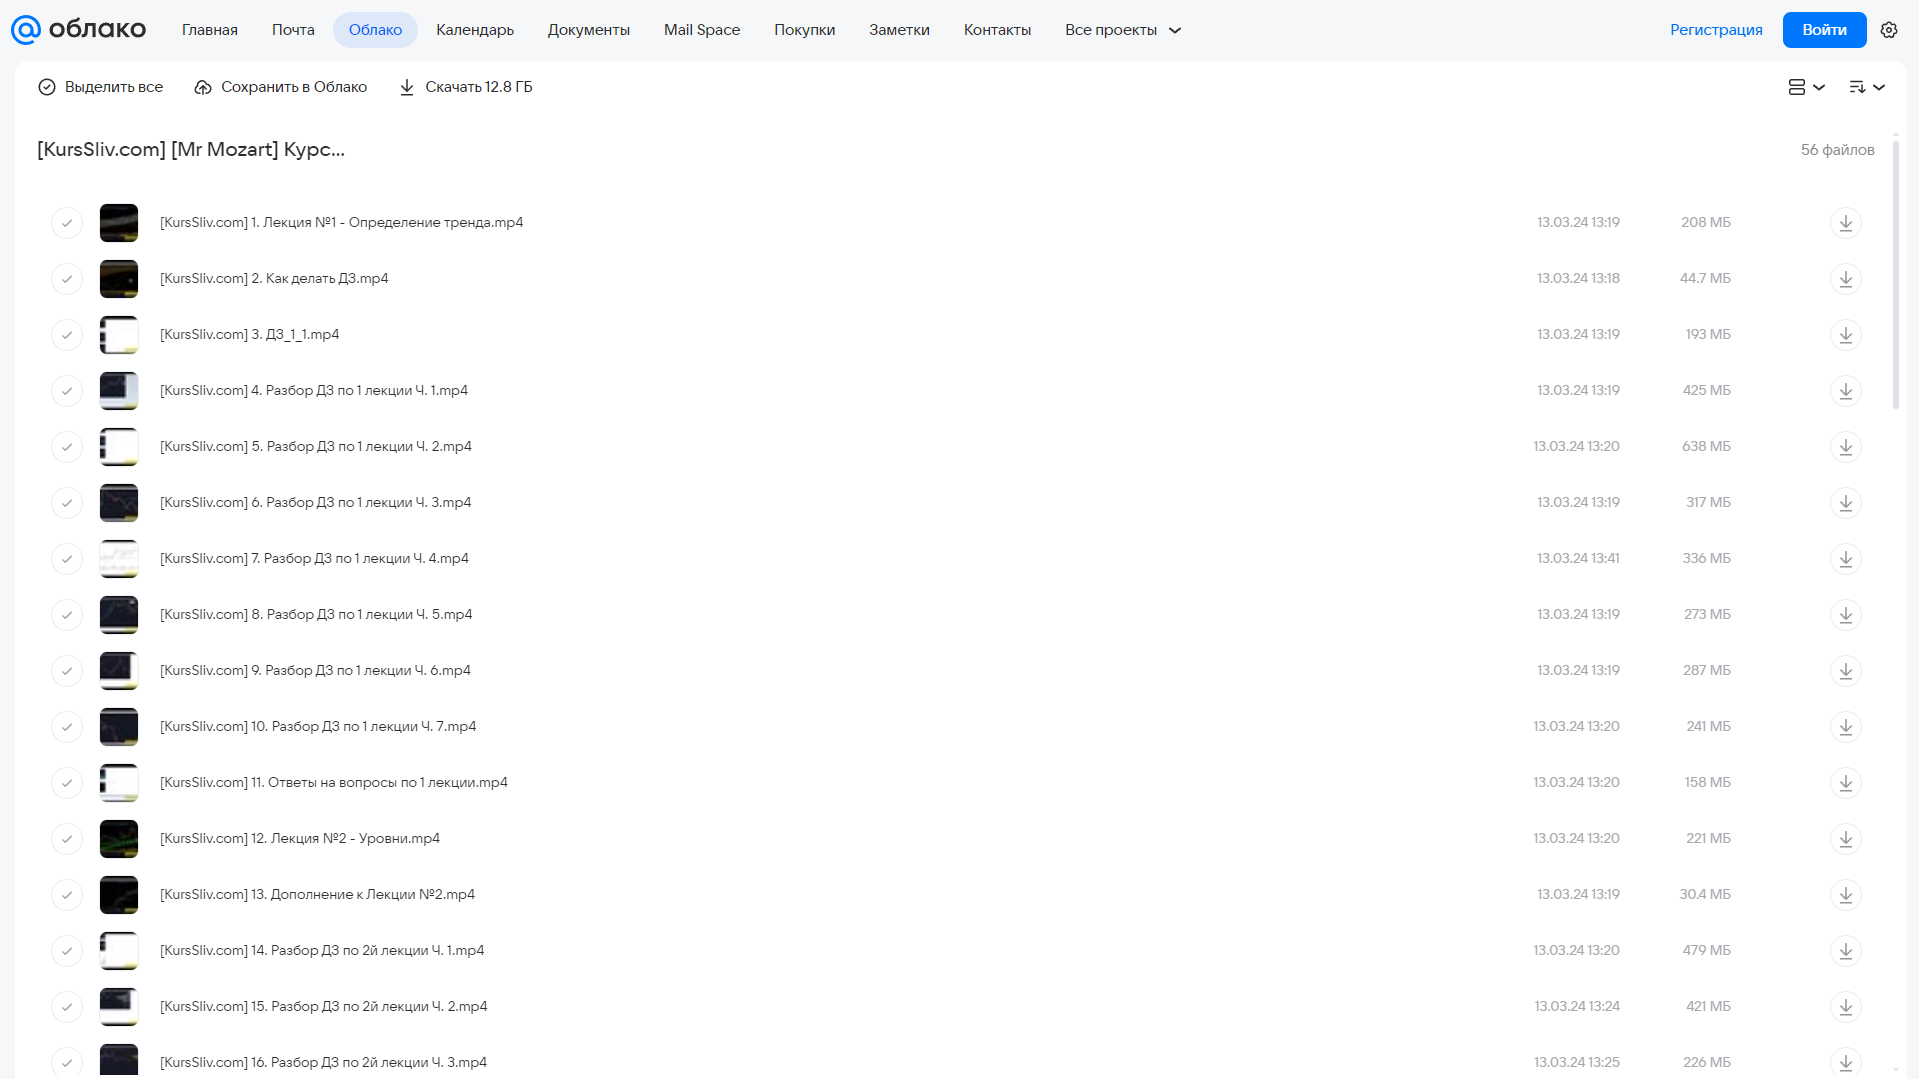Click Скачать 12.8 ГБ
This screenshot has width=1919, height=1079.
[466, 87]
